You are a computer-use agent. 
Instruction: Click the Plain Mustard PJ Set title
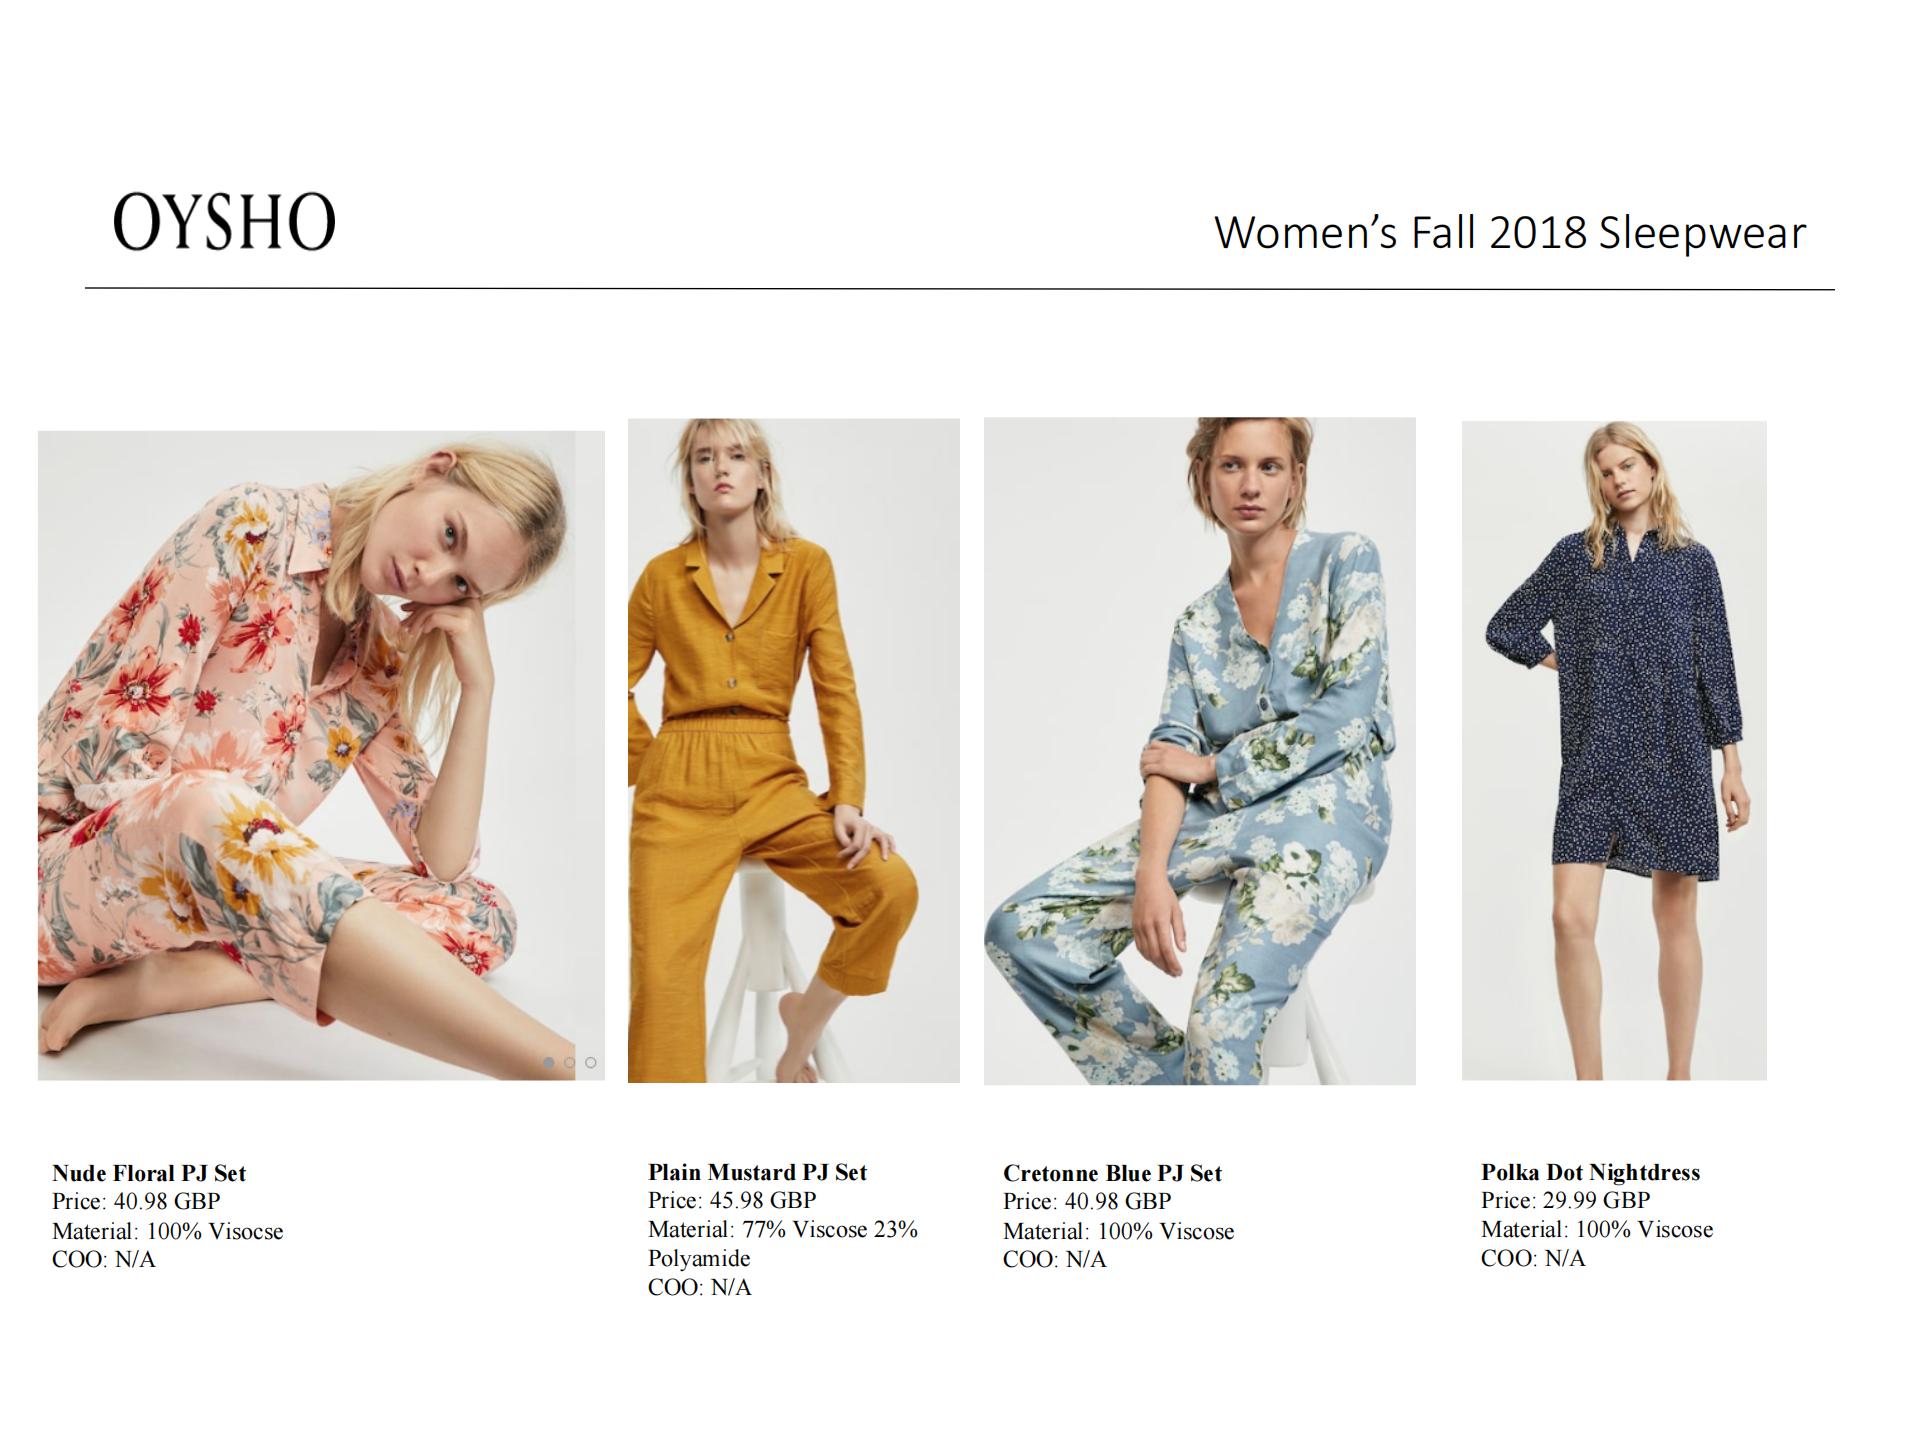pos(757,1172)
